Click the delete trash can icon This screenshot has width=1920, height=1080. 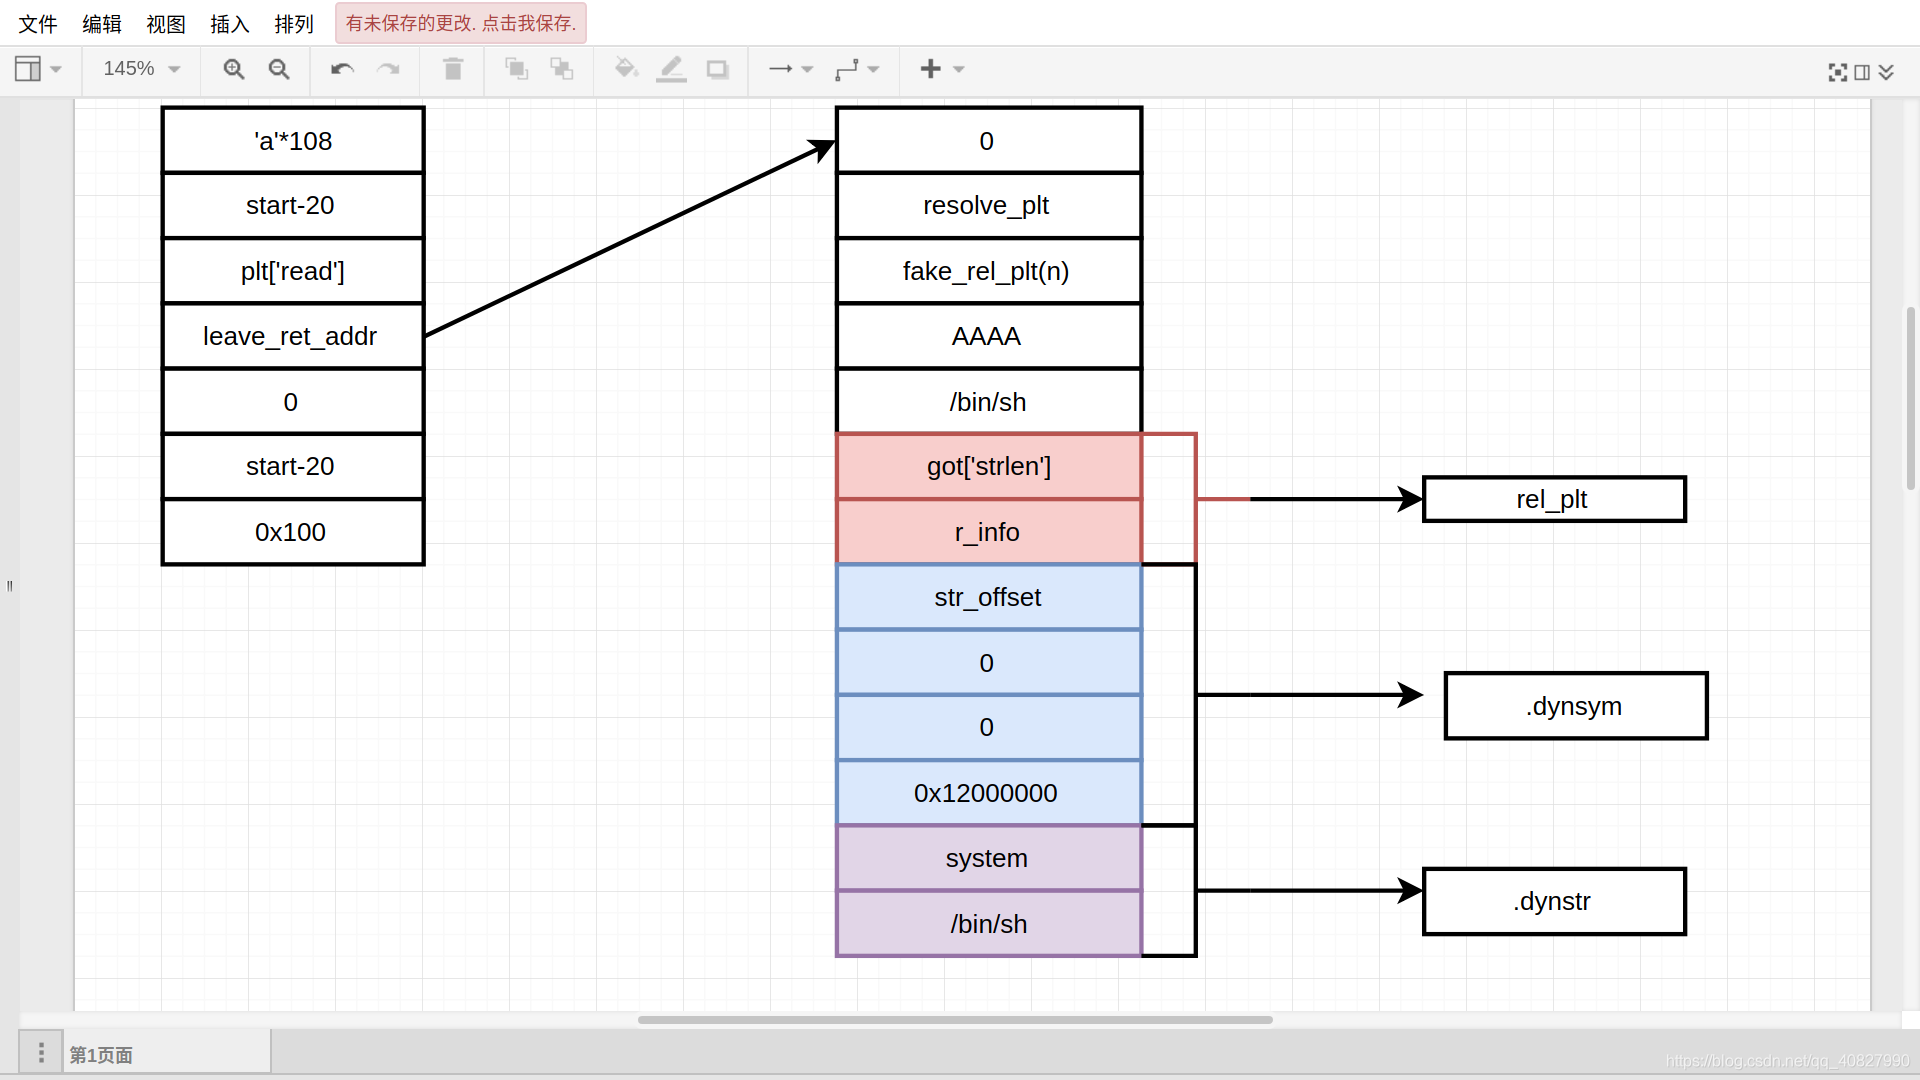click(453, 69)
